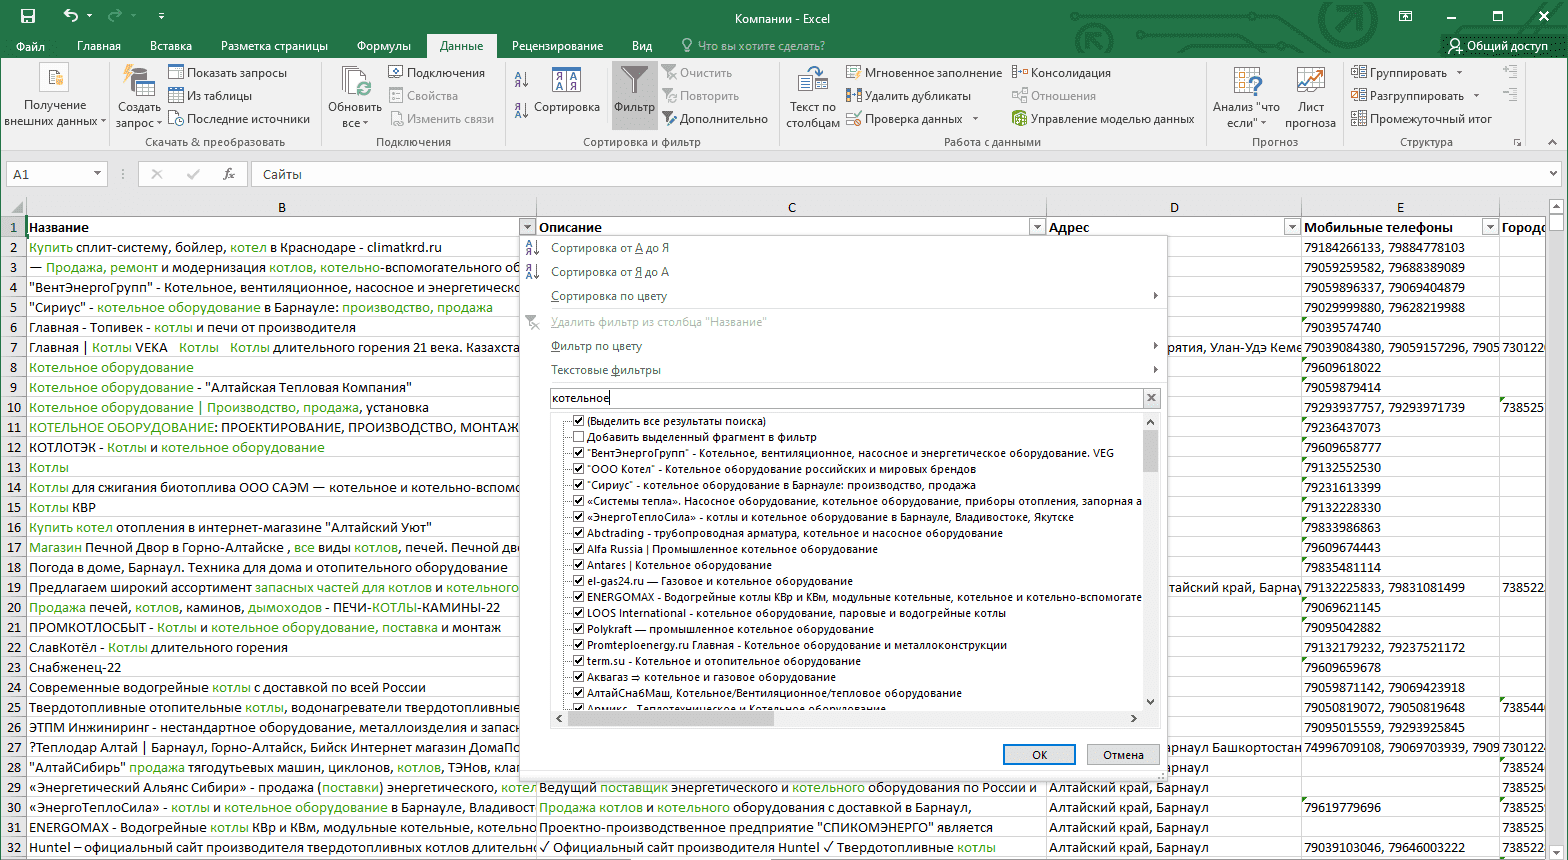Click Remove Duplicates (Удалить дубликаты)
This screenshot has height=860, width=1568.
click(x=908, y=96)
